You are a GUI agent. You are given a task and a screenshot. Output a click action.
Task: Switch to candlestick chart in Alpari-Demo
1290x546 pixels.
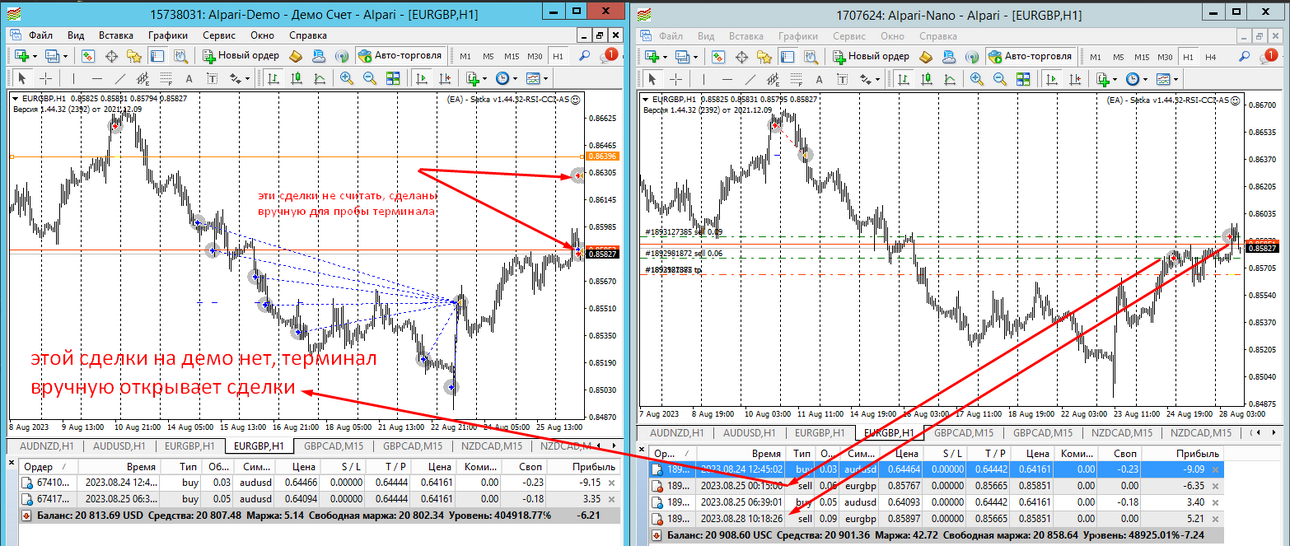(297, 79)
